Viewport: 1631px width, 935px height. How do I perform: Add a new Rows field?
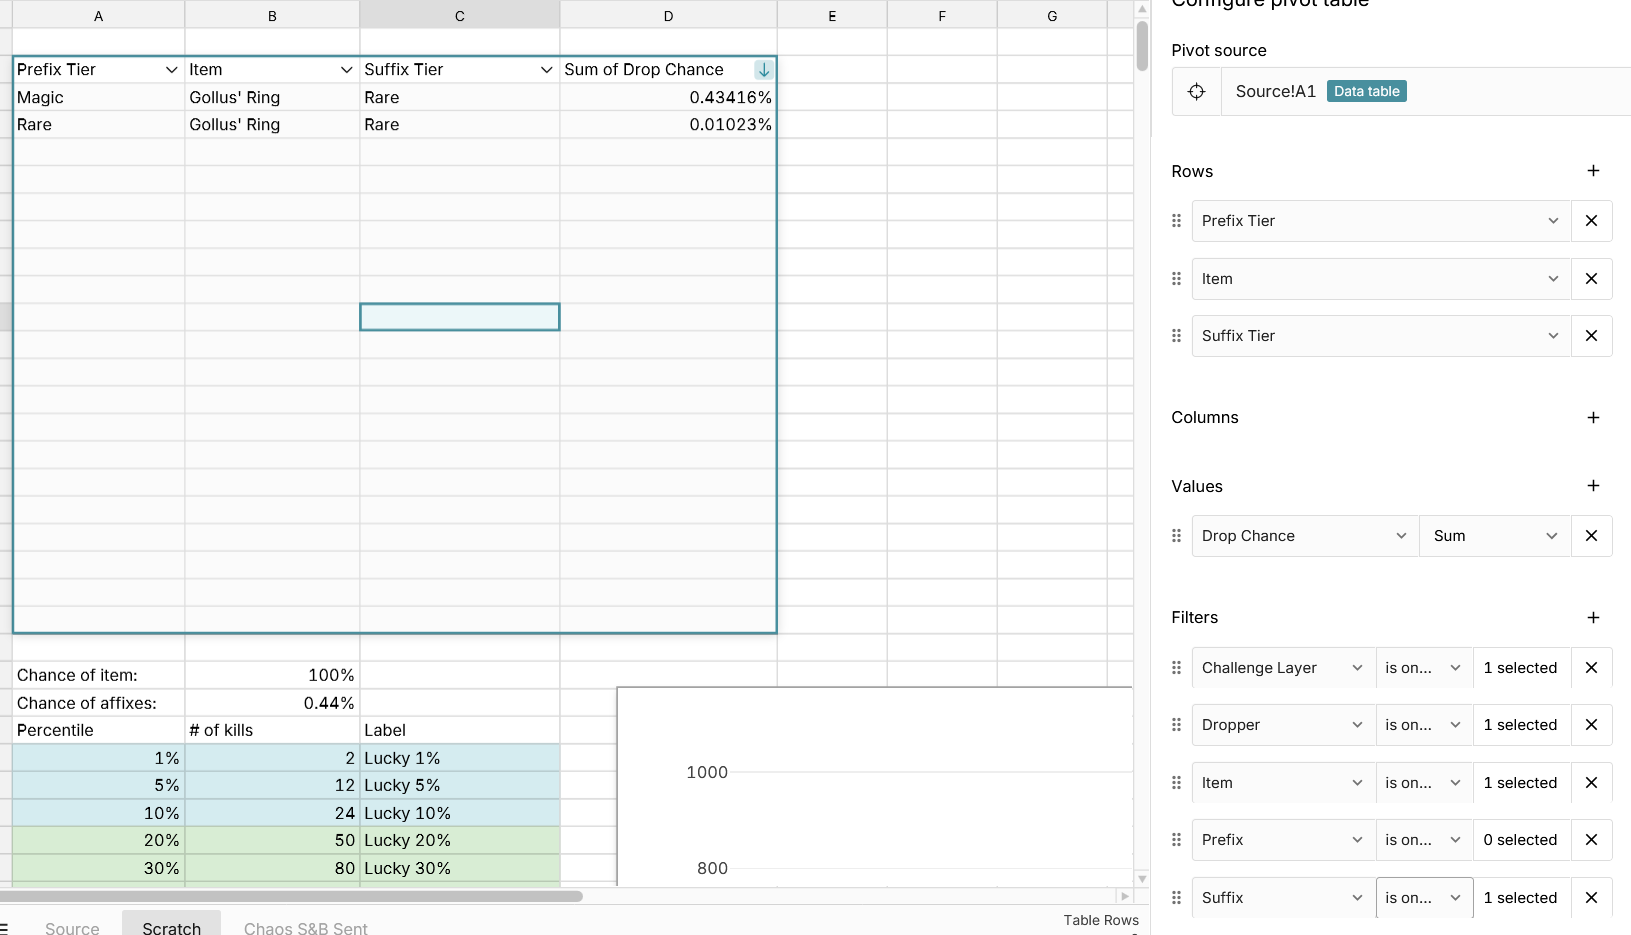(1593, 171)
